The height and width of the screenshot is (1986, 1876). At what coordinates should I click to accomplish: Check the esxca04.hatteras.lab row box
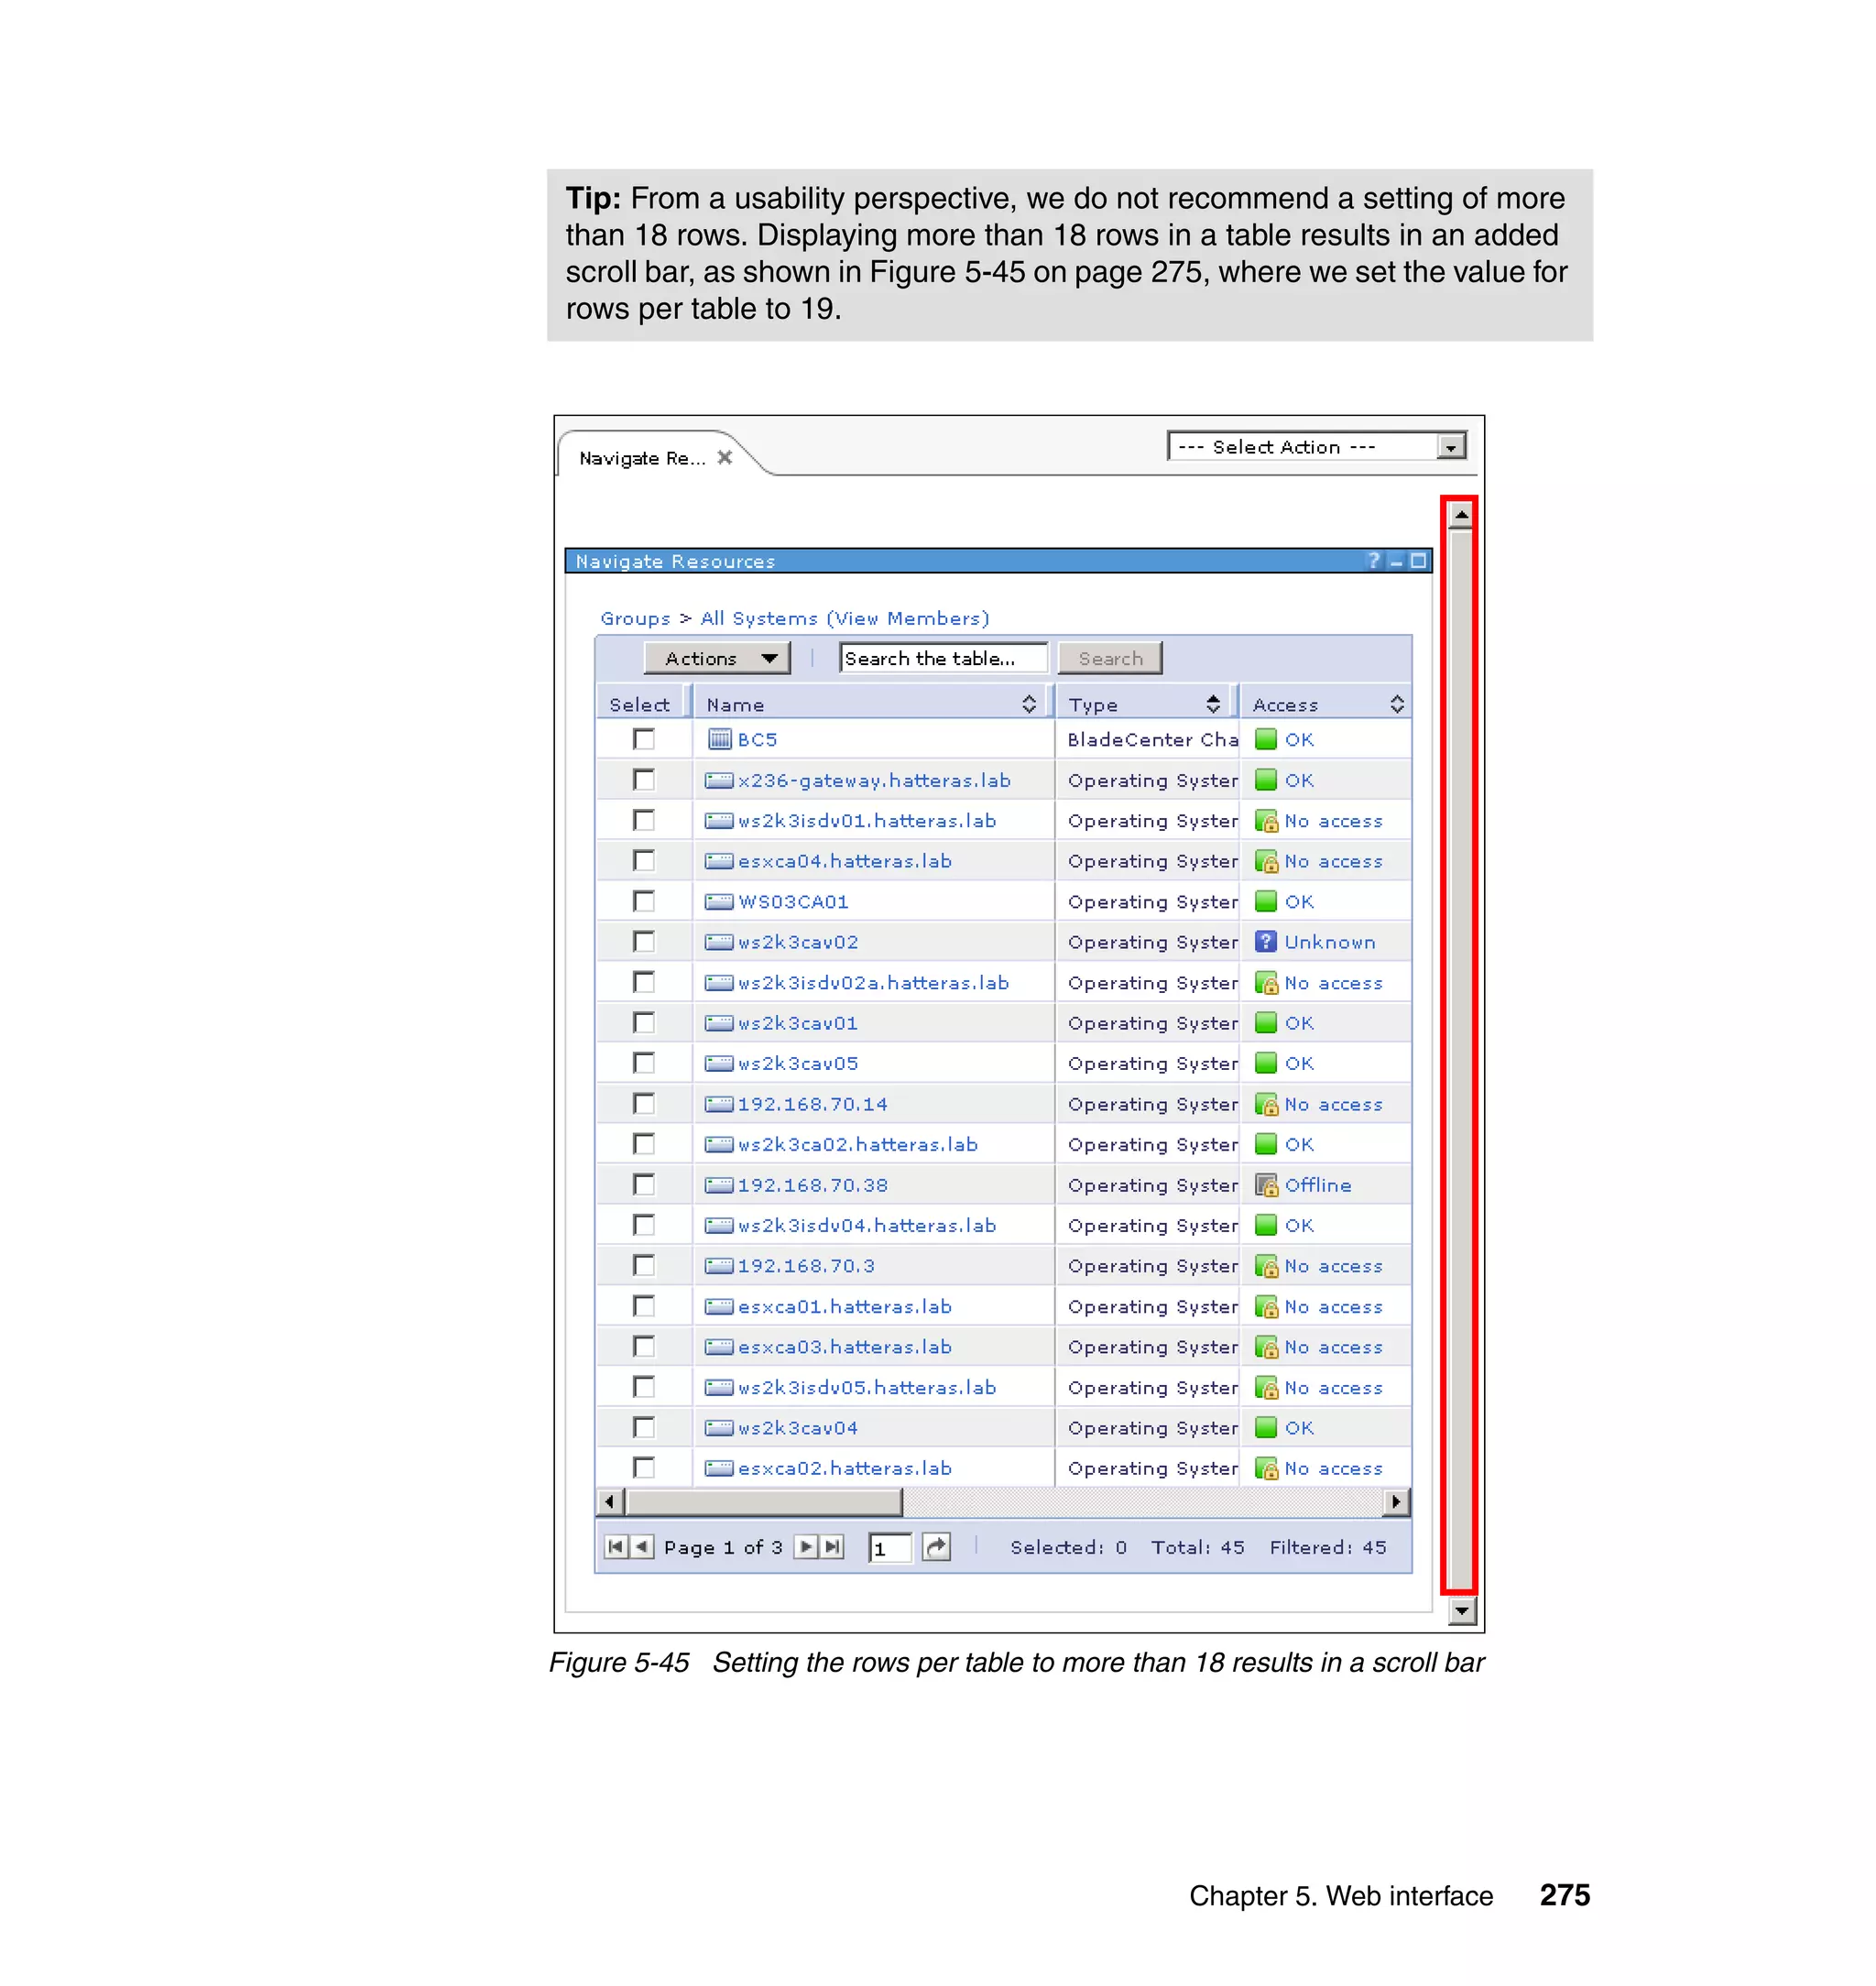644,860
